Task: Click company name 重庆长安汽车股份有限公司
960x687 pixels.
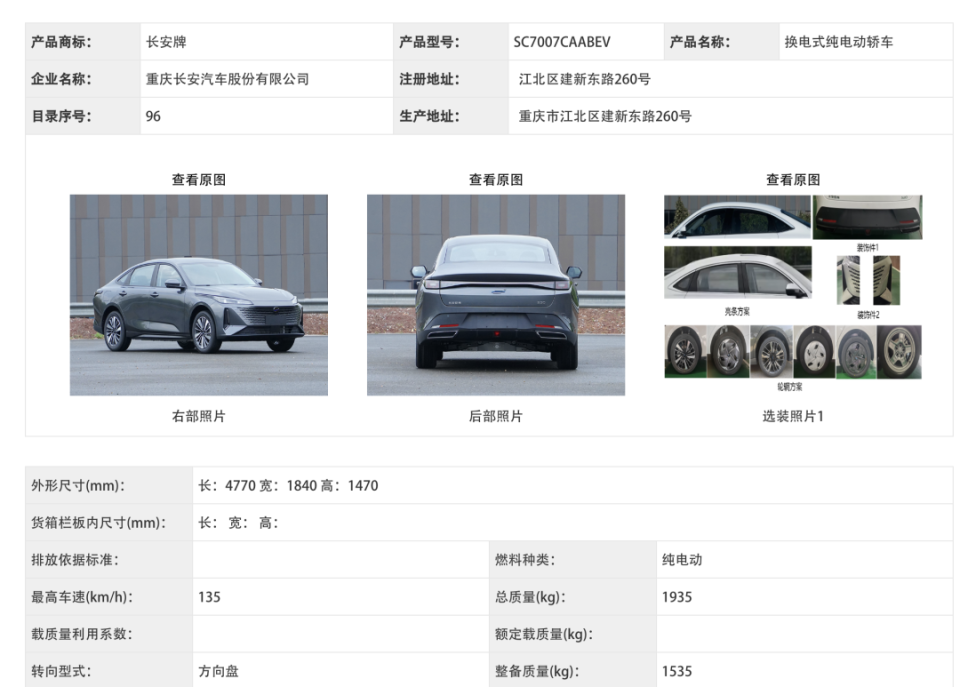Action: click(227, 79)
